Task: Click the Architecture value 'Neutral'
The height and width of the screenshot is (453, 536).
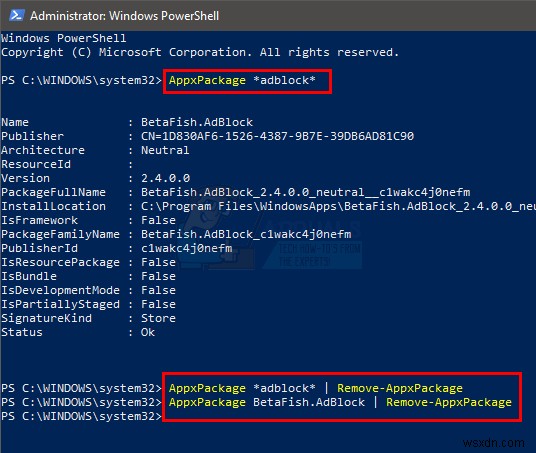Action: 165,150
